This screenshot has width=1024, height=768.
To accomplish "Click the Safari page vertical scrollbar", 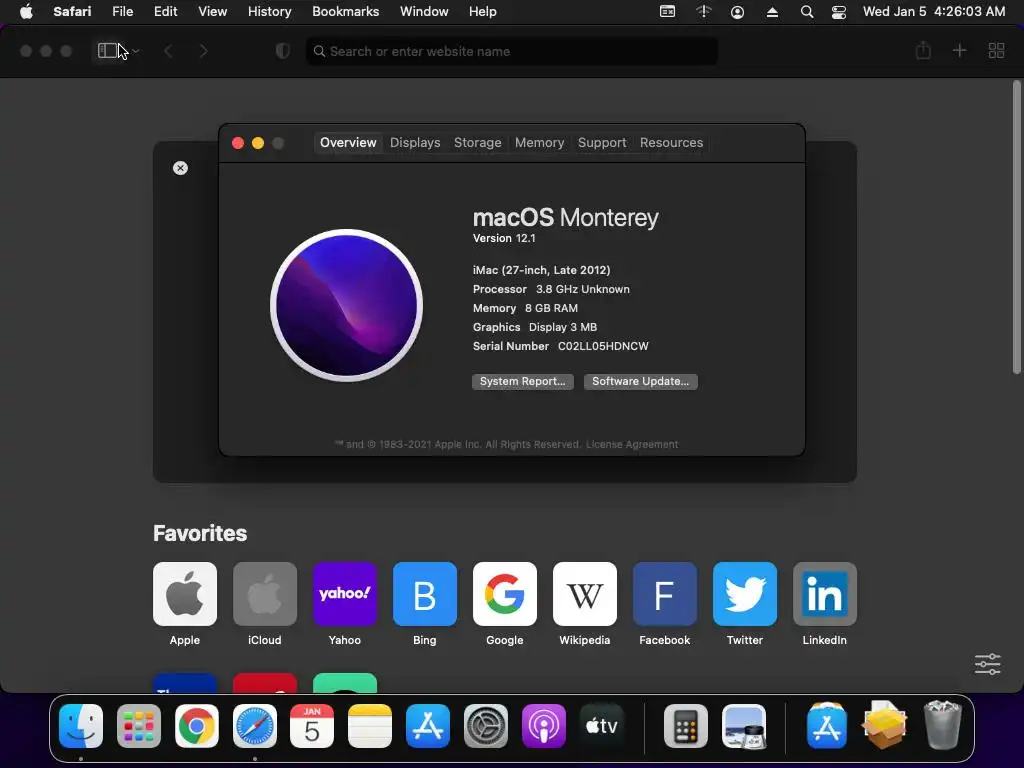I will coord(1016,227).
